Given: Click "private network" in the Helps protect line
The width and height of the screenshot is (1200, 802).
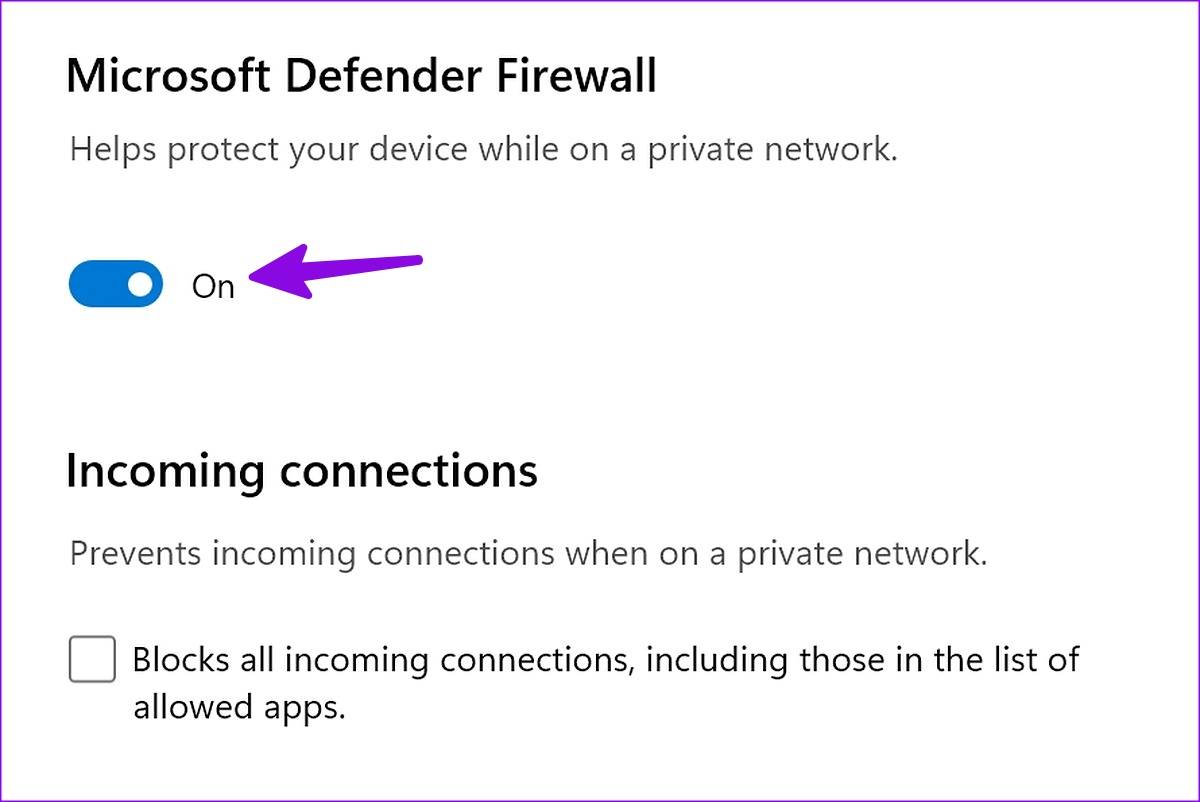Looking at the screenshot, I should coord(770,150).
